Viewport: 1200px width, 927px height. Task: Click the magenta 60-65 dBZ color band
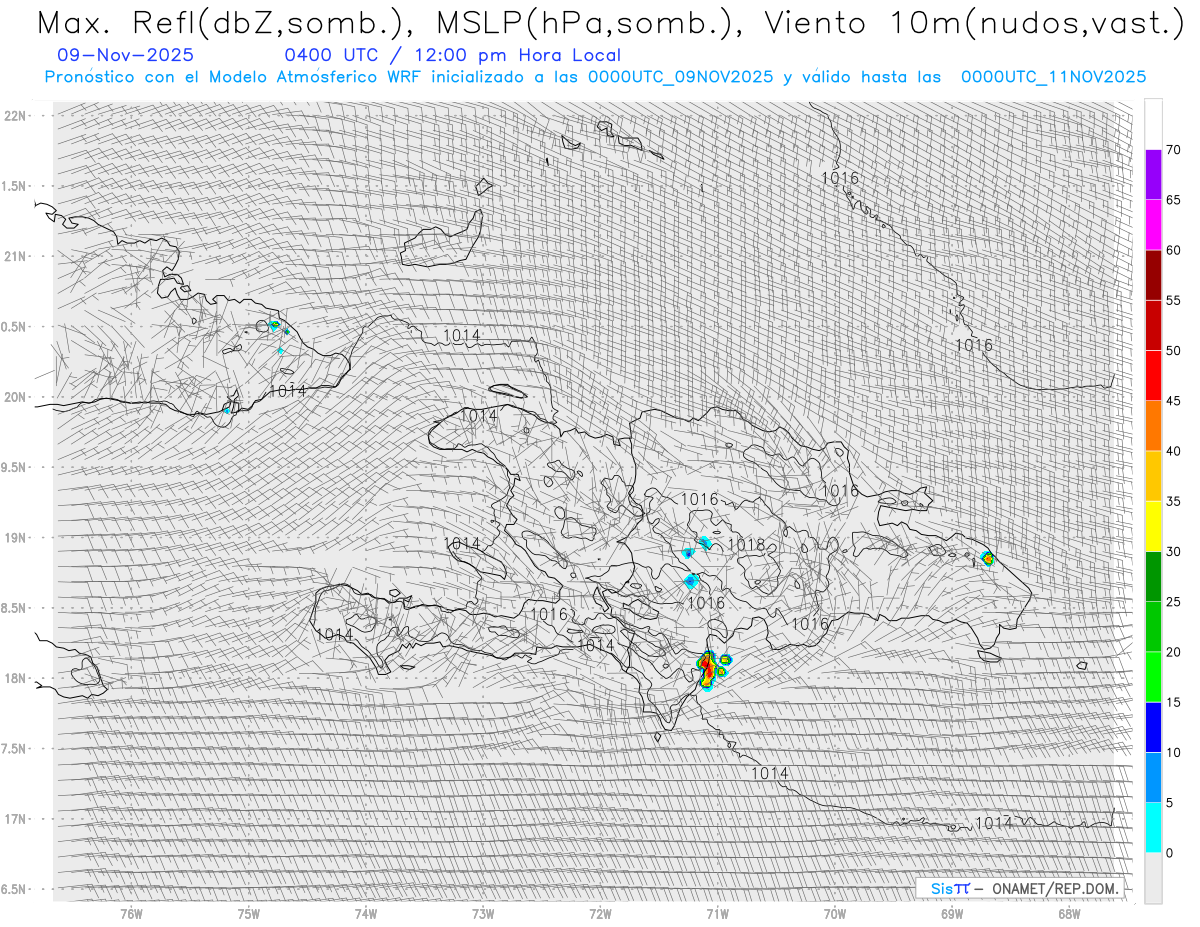point(1153,225)
